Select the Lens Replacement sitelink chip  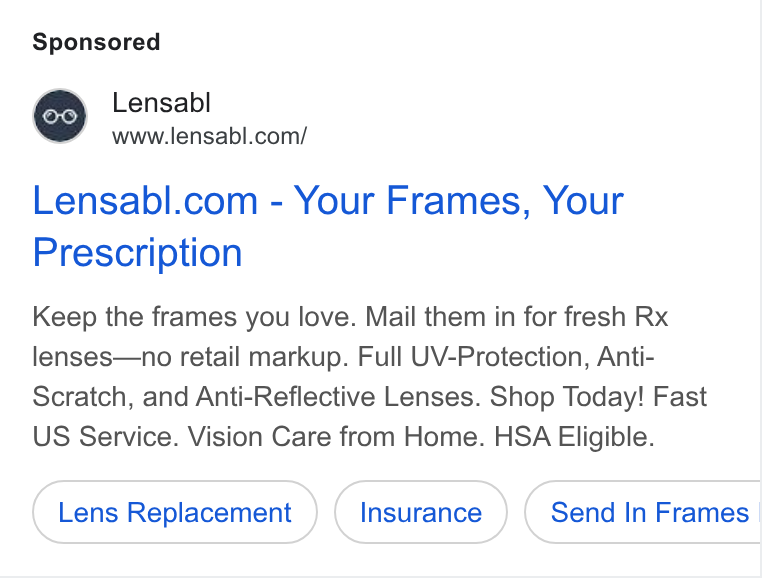tap(175, 512)
